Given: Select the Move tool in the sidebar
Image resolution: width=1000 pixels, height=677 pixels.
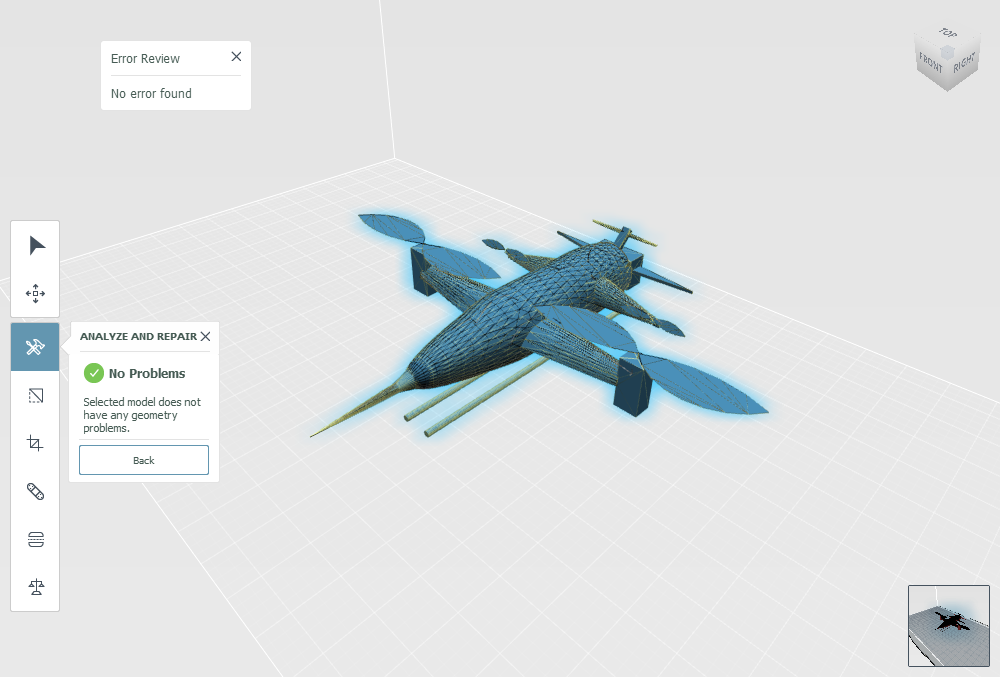Looking at the screenshot, I should coord(35,293).
